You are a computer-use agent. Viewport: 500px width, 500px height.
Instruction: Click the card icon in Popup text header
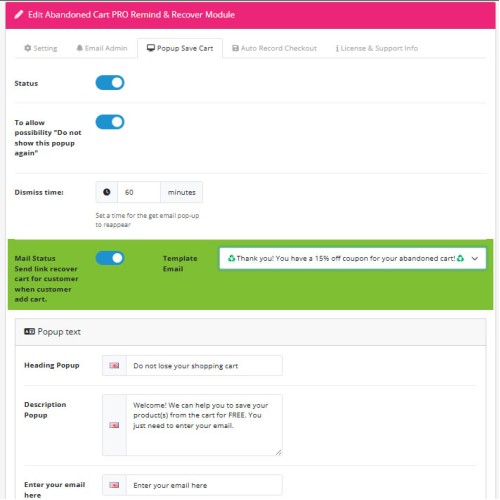[29, 331]
